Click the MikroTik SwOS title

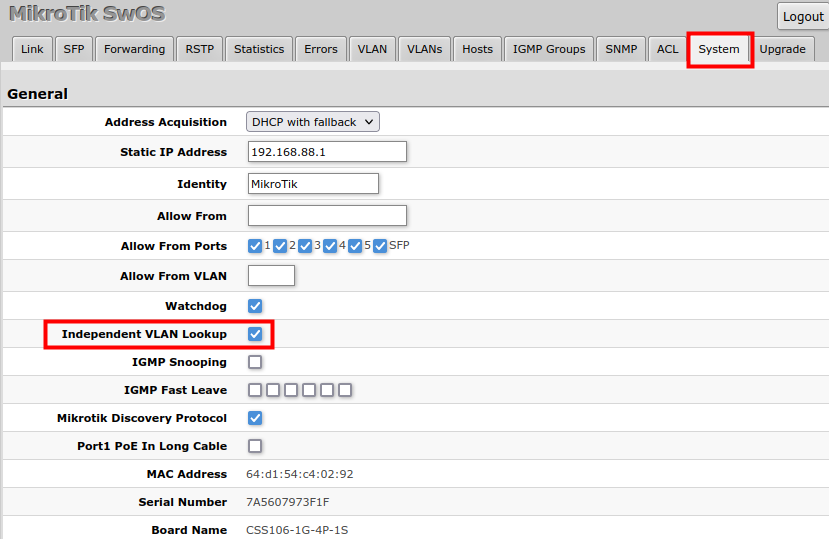87,13
